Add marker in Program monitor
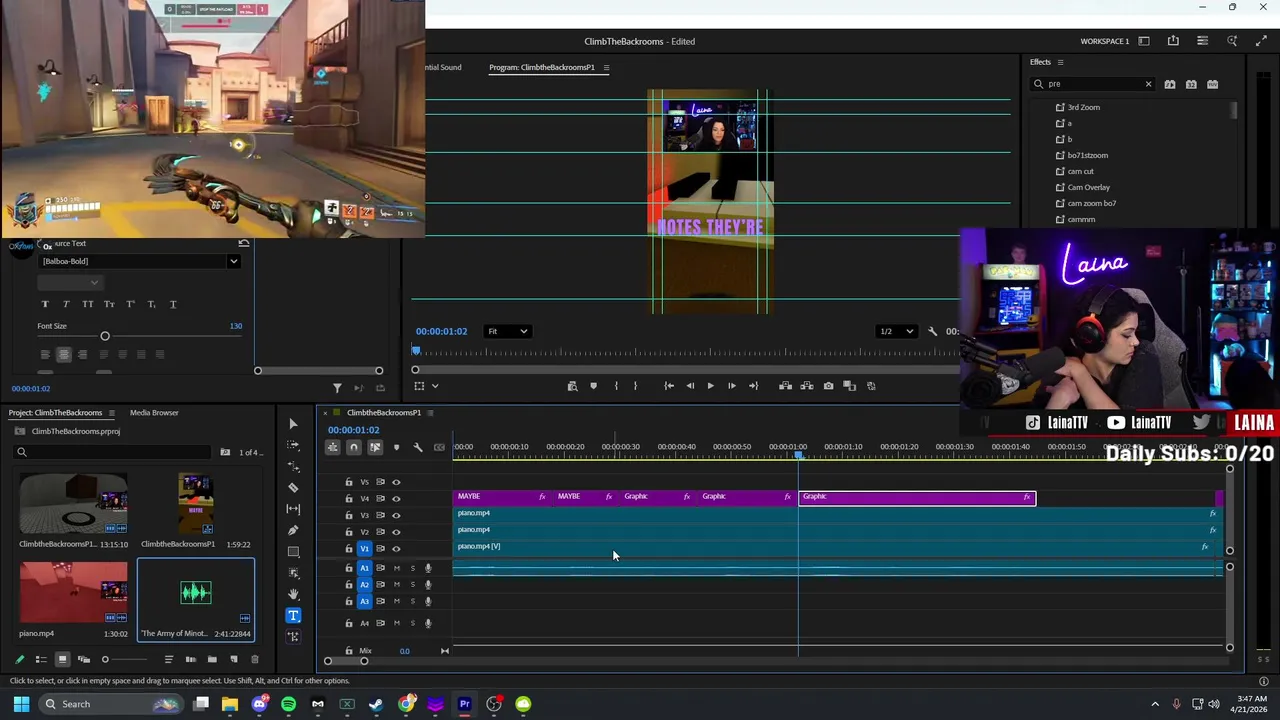The image size is (1280, 720). point(593,386)
